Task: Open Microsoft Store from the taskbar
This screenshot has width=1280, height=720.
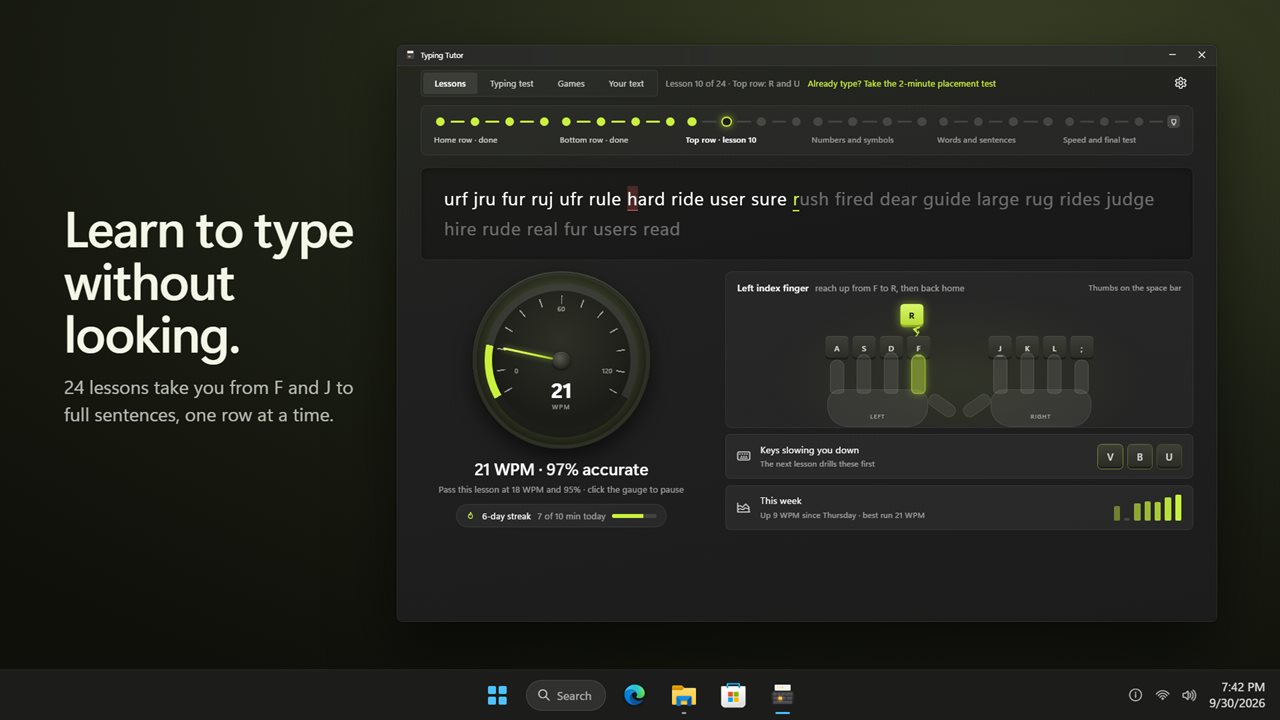Action: pos(733,695)
